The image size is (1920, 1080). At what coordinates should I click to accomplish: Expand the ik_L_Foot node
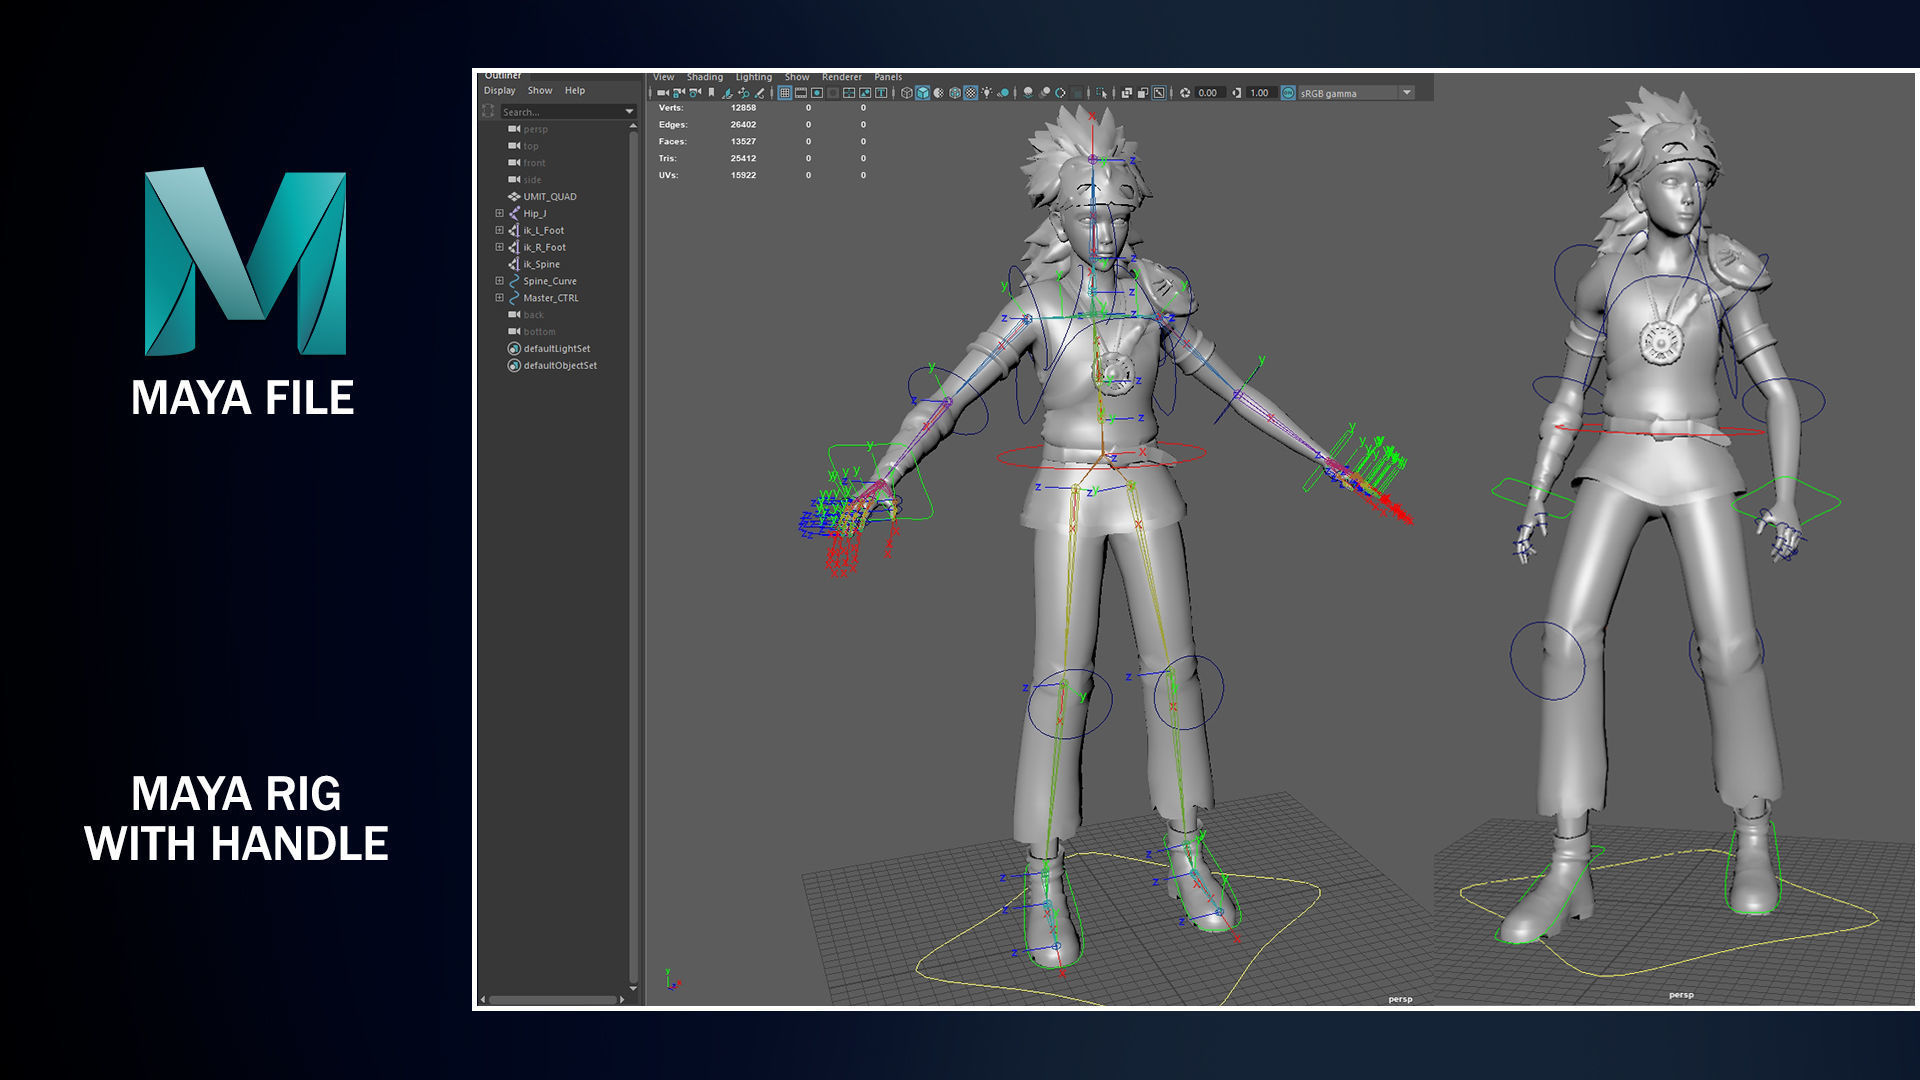tap(499, 230)
